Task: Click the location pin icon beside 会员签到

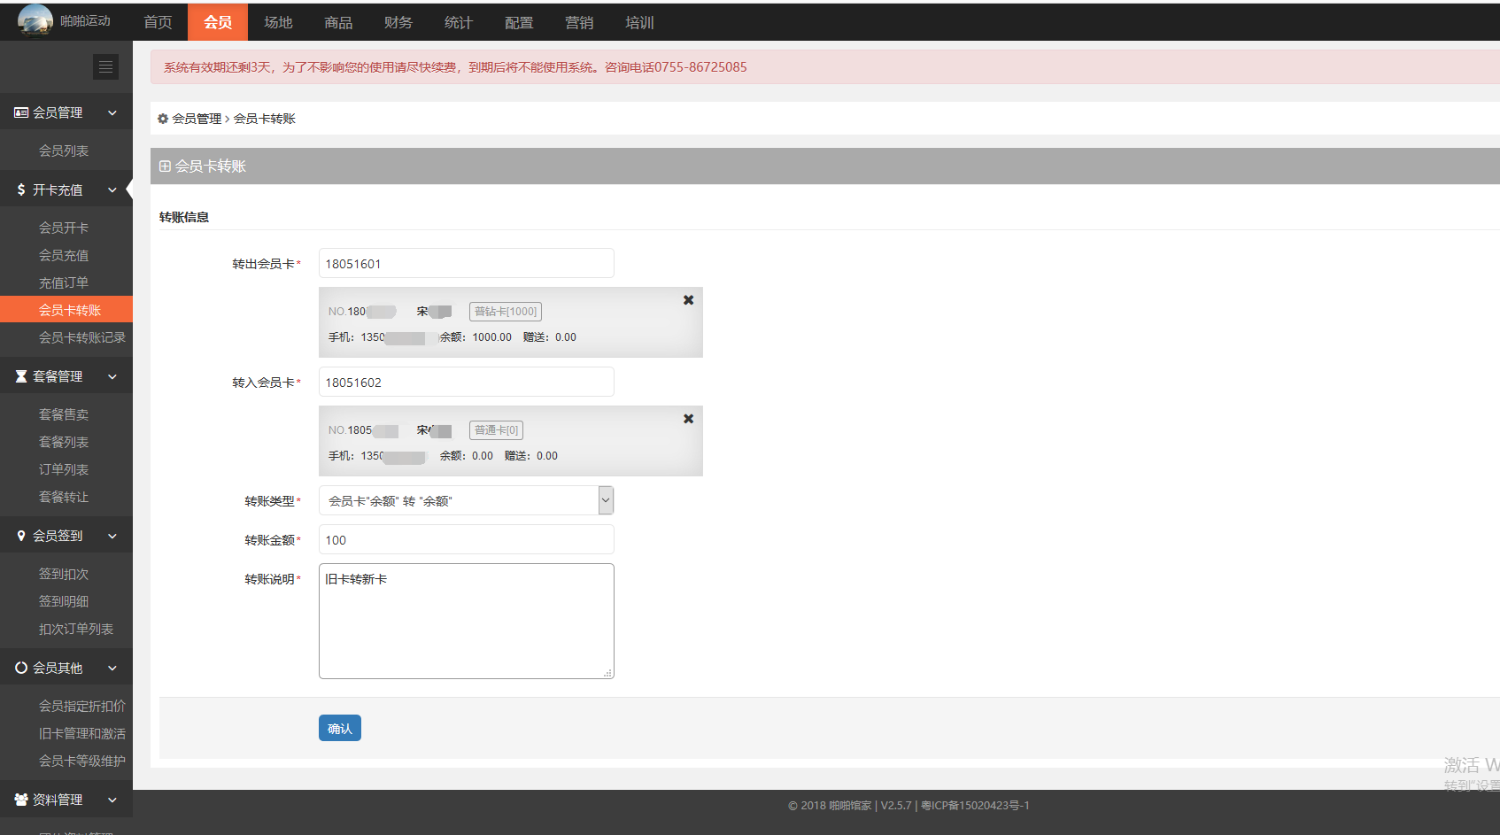Action: (x=21, y=536)
